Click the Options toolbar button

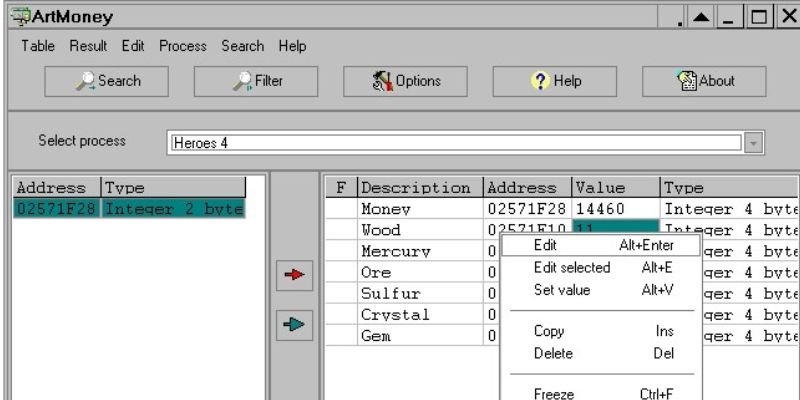click(405, 81)
